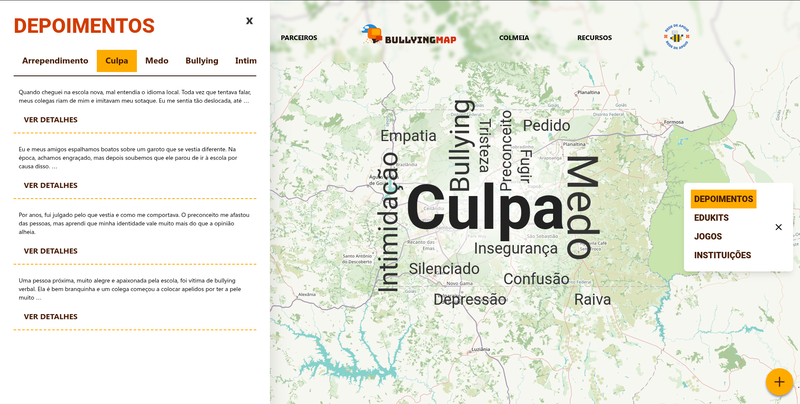The width and height of the screenshot is (800, 404).
Task: Close the Depoimentos panel with X
Action: (x=249, y=21)
